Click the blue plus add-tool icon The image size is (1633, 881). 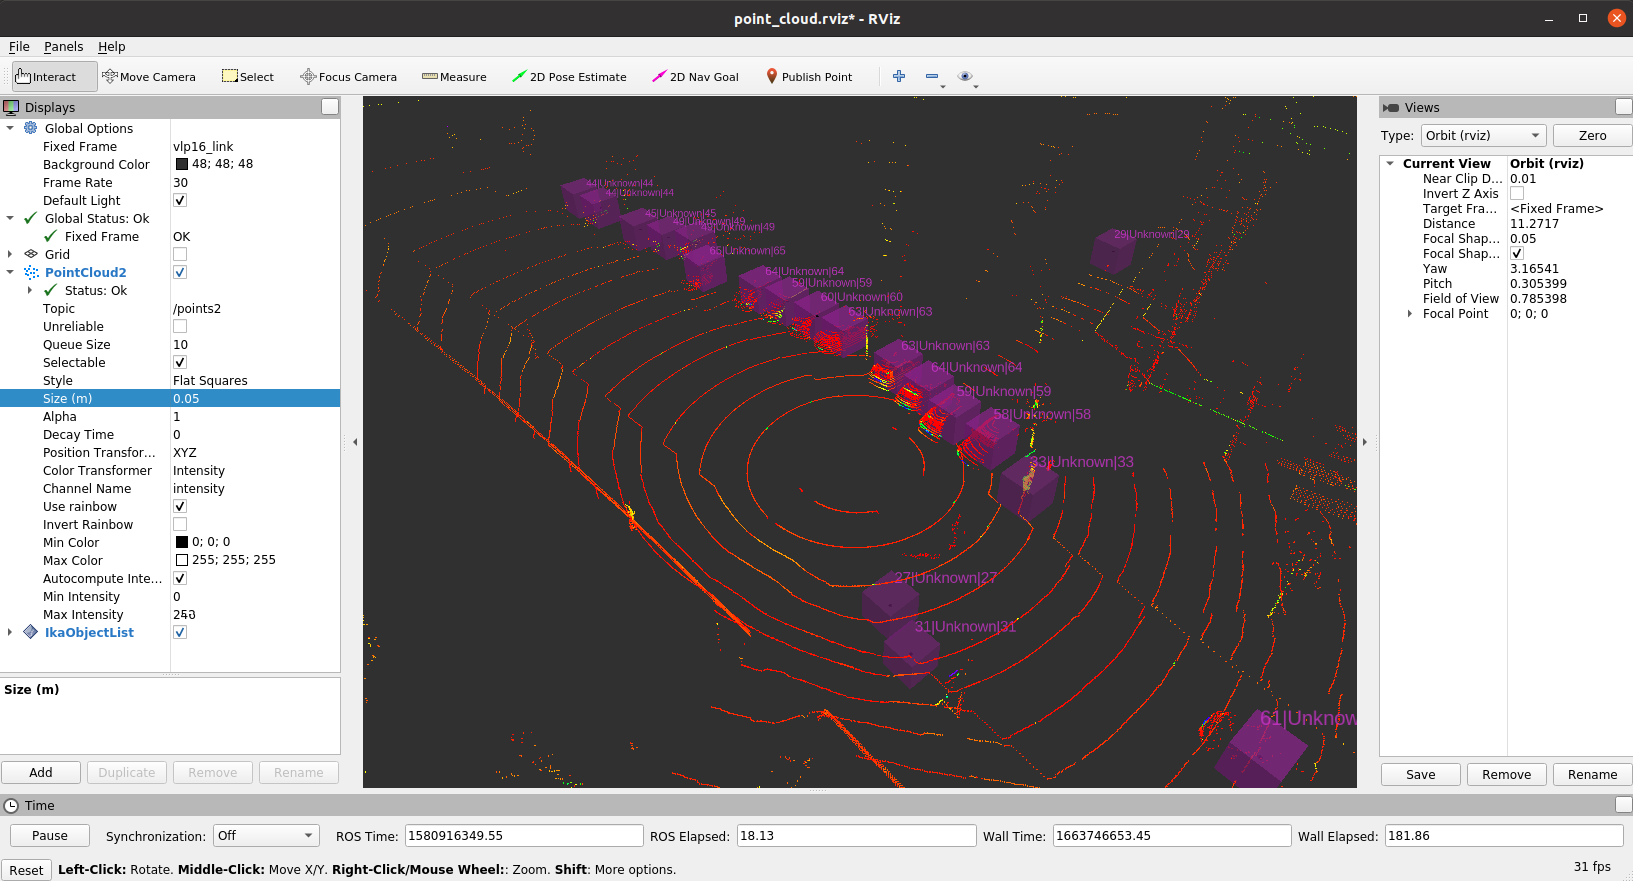click(x=899, y=76)
